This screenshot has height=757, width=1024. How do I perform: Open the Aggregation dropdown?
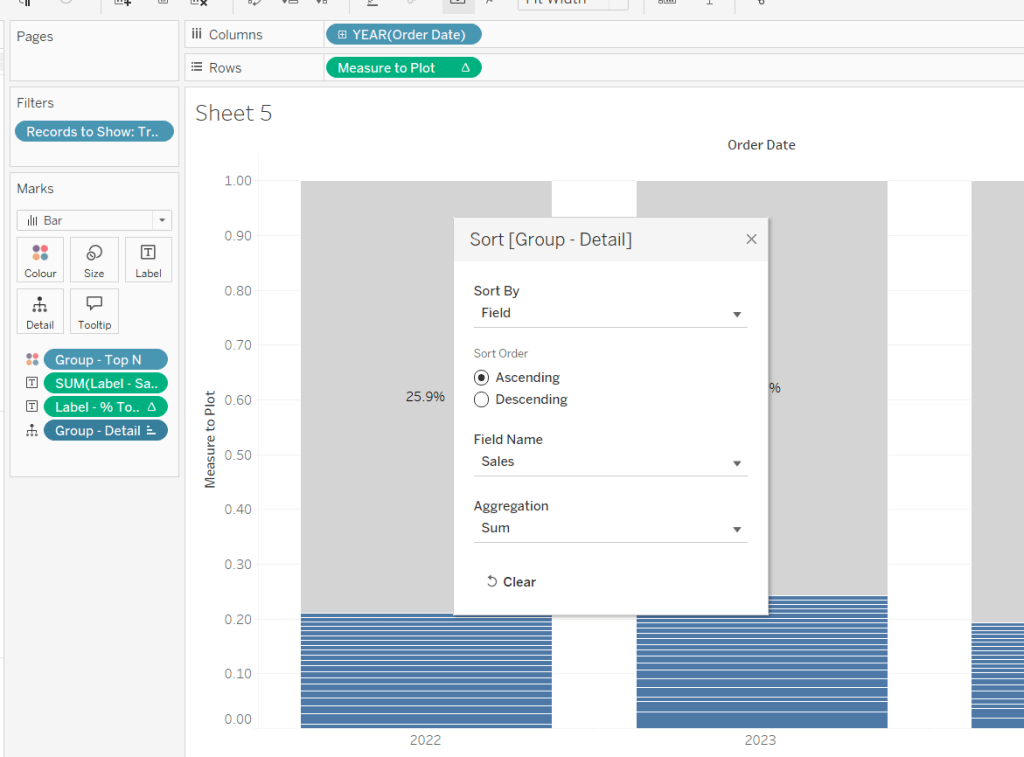coord(610,528)
